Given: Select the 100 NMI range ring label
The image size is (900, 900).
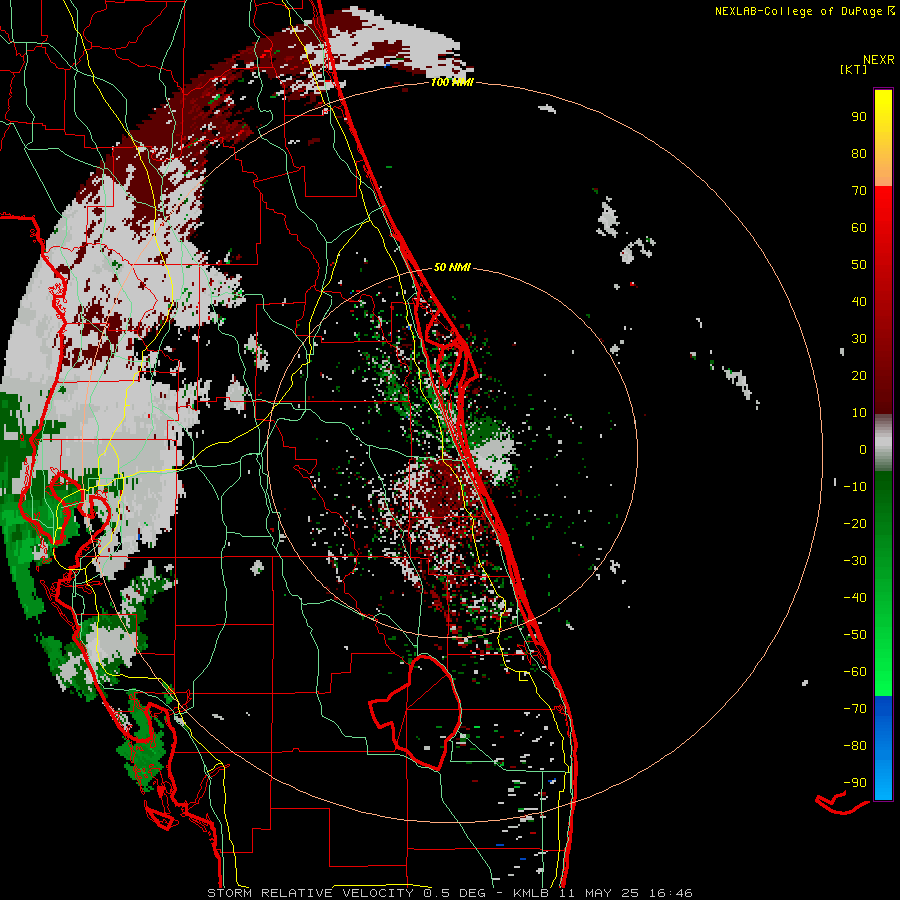Looking at the screenshot, I should tap(452, 83).
